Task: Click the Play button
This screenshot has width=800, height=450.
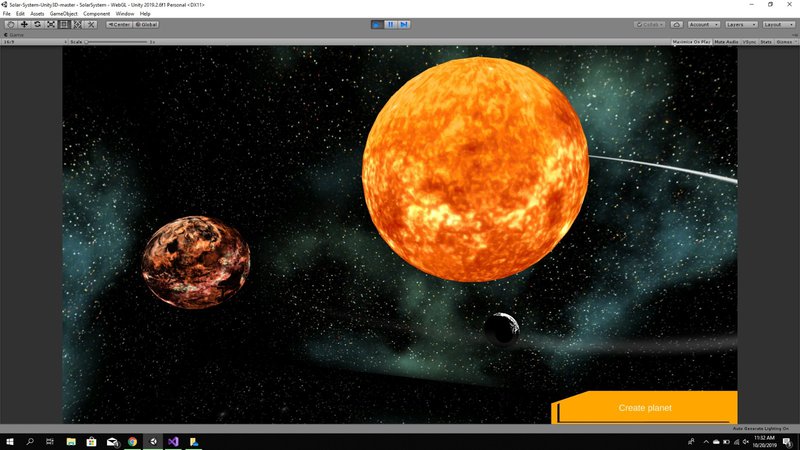Action: pos(377,24)
